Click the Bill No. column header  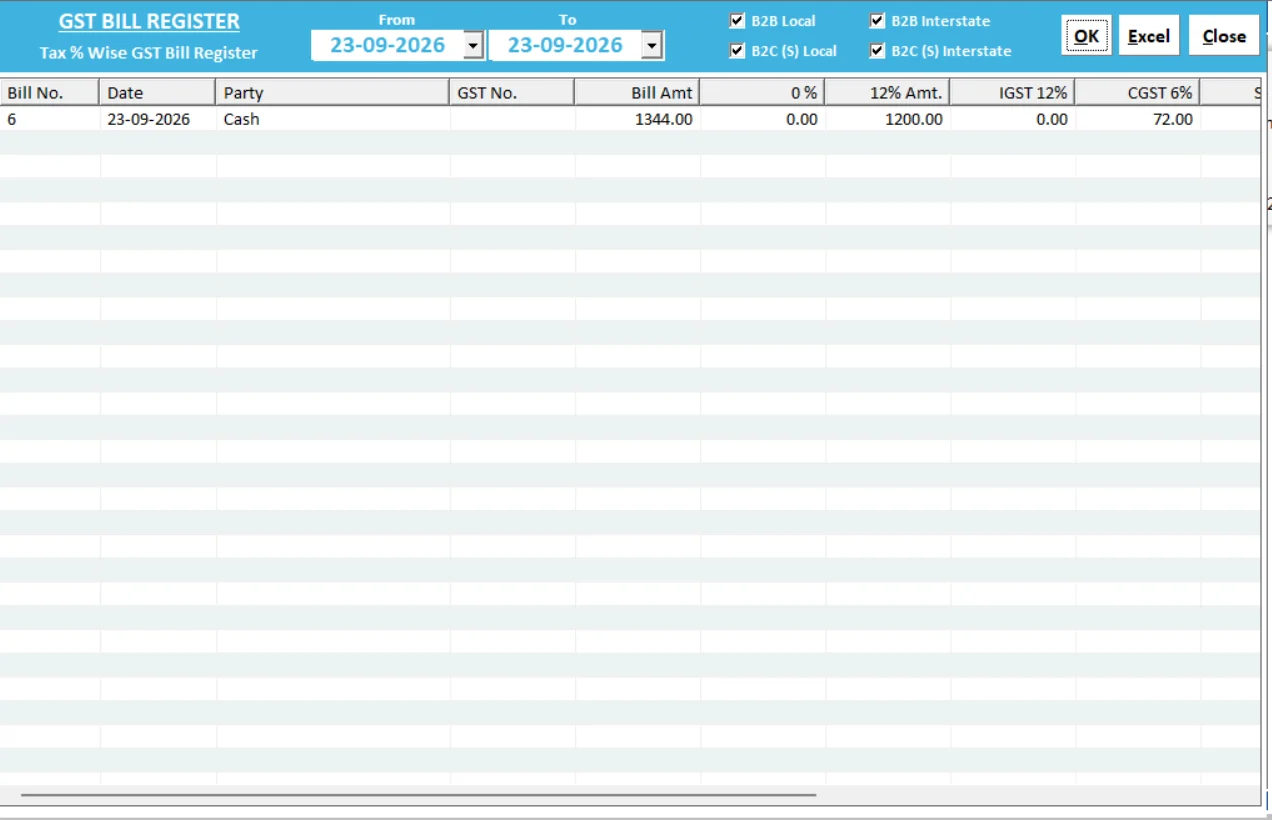click(49, 93)
